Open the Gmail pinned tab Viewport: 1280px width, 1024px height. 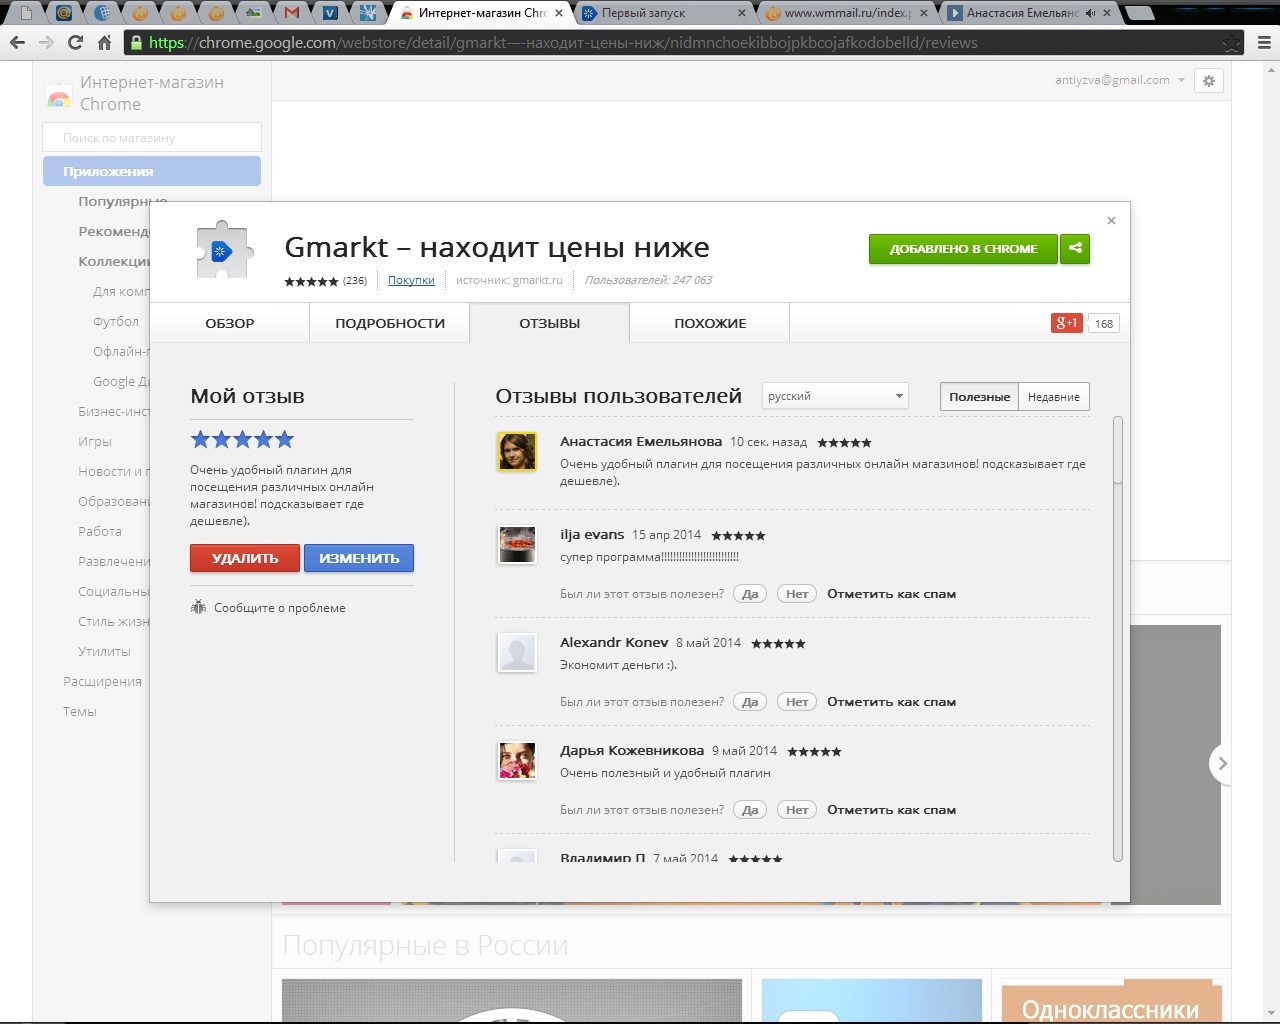292,13
